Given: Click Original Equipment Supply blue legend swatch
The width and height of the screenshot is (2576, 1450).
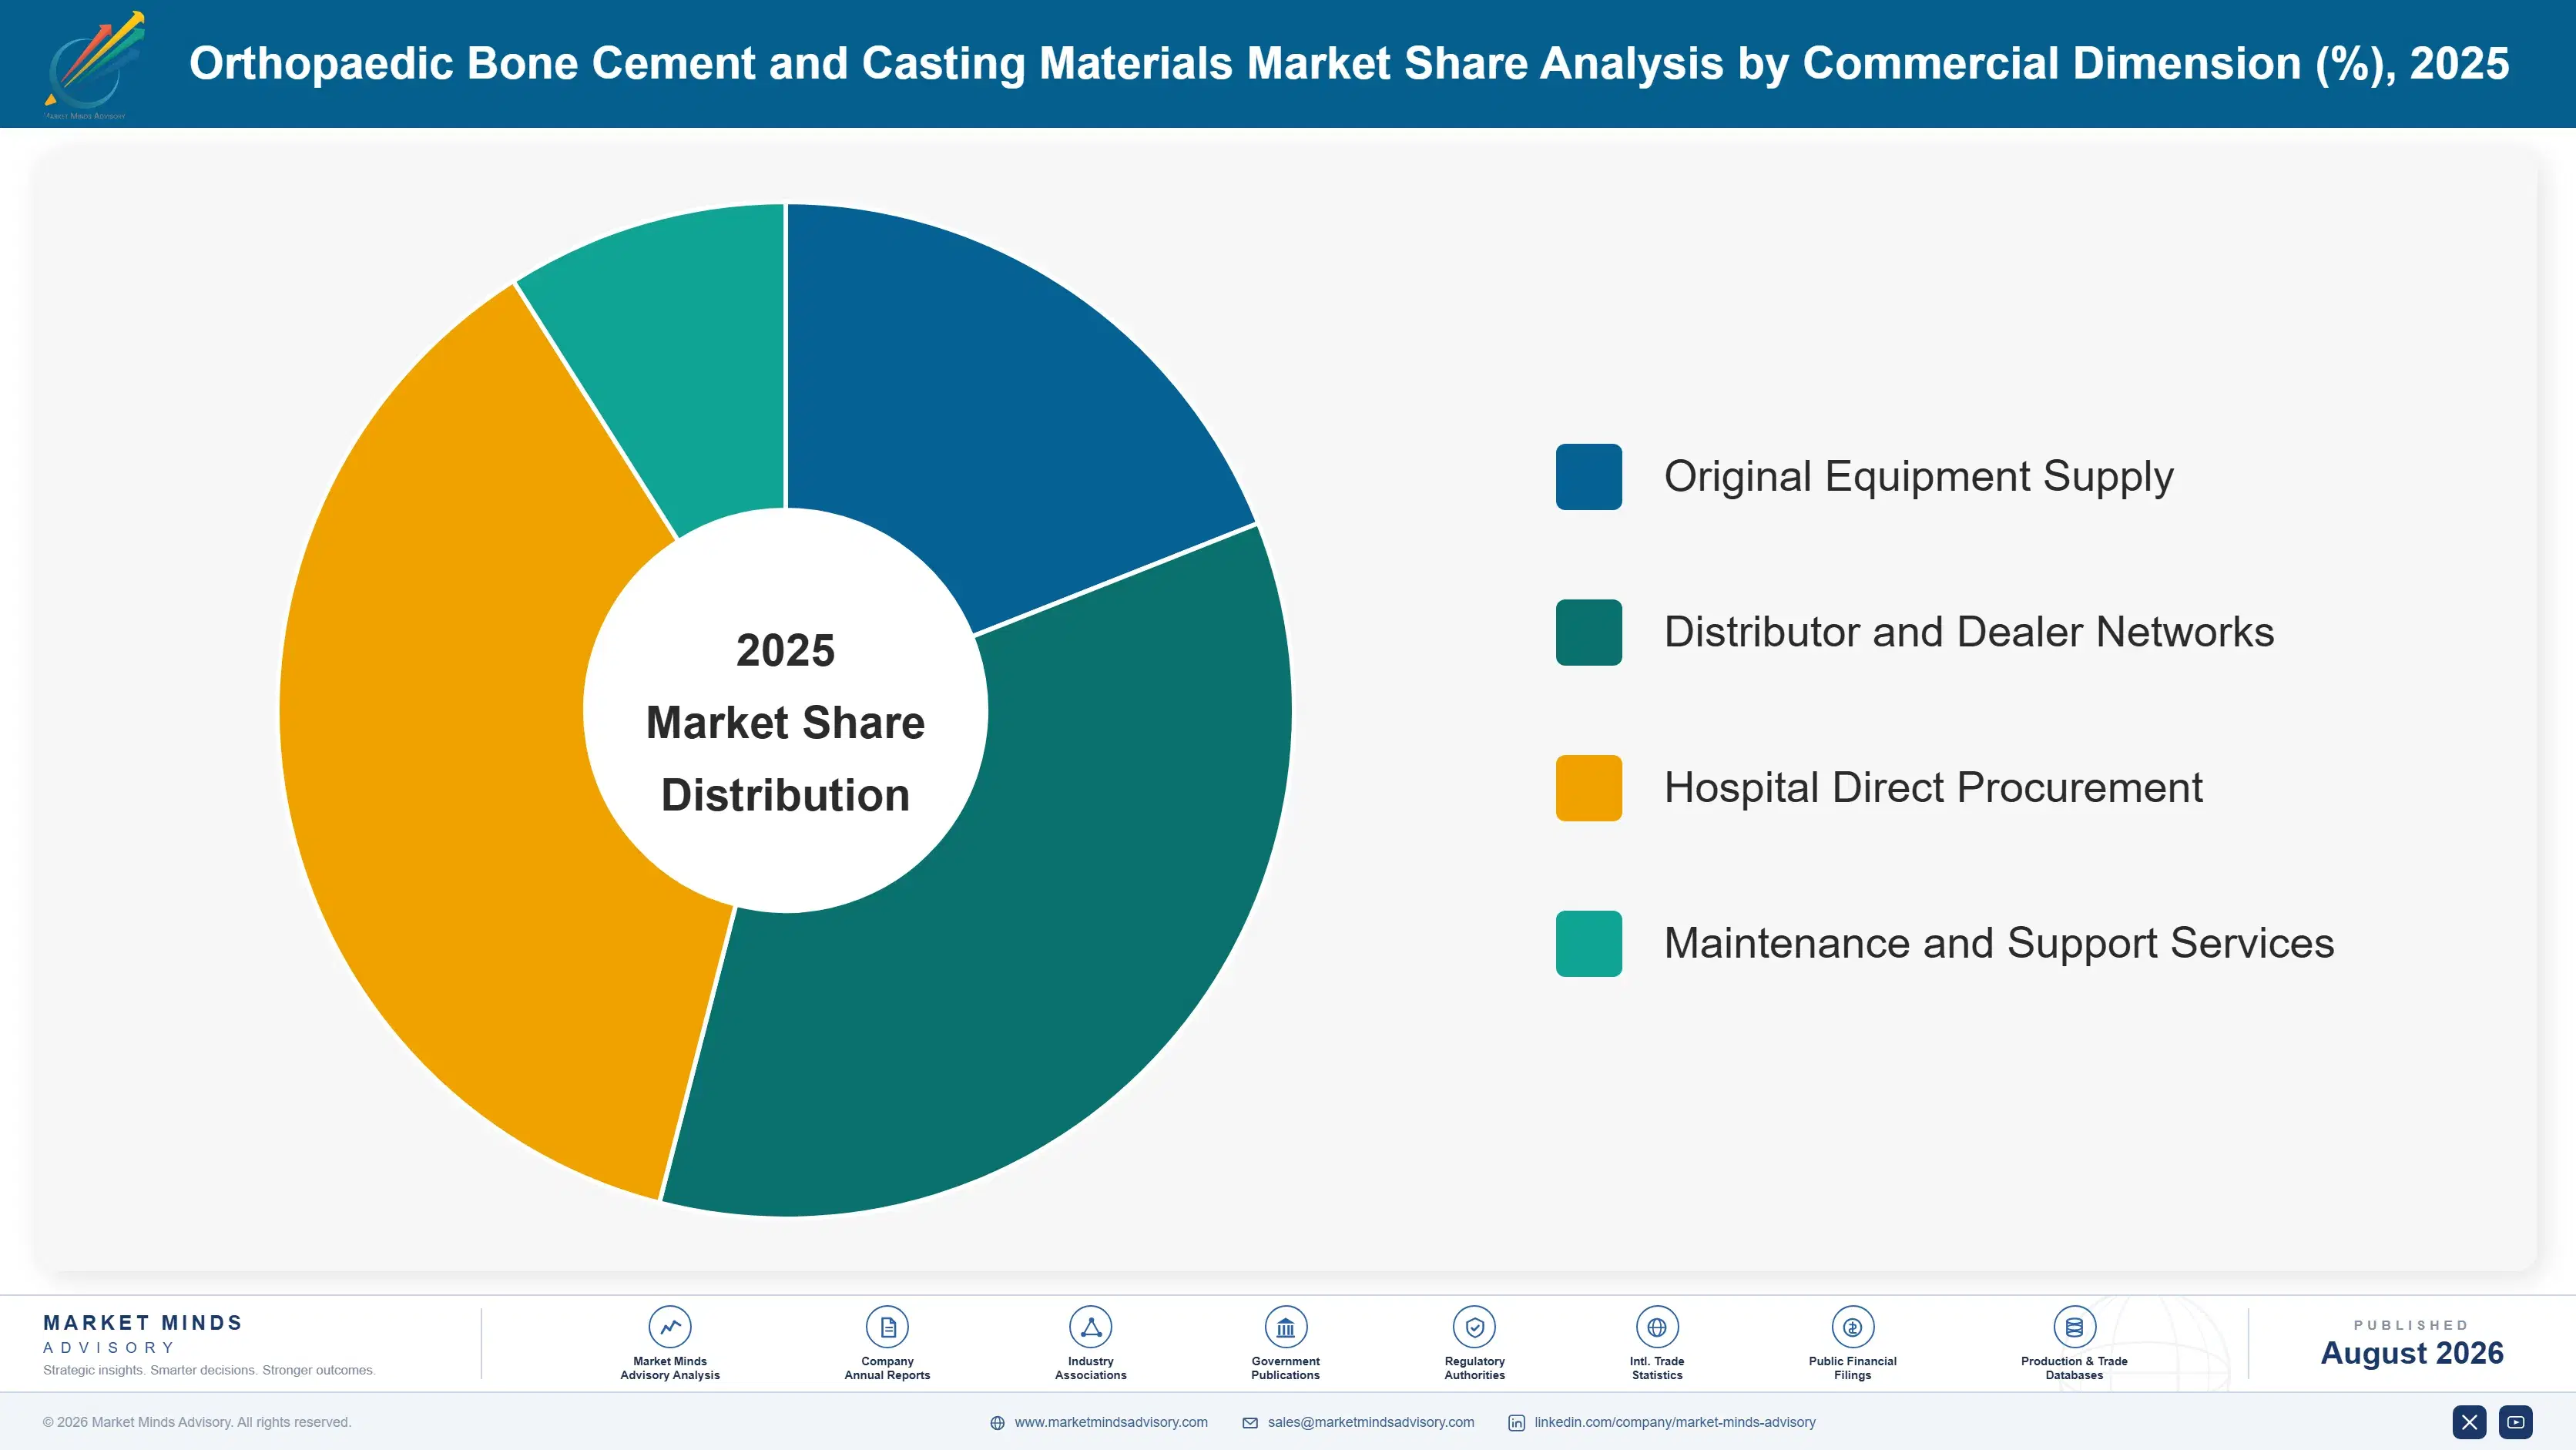Looking at the screenshot, I should coord(1588,477).
